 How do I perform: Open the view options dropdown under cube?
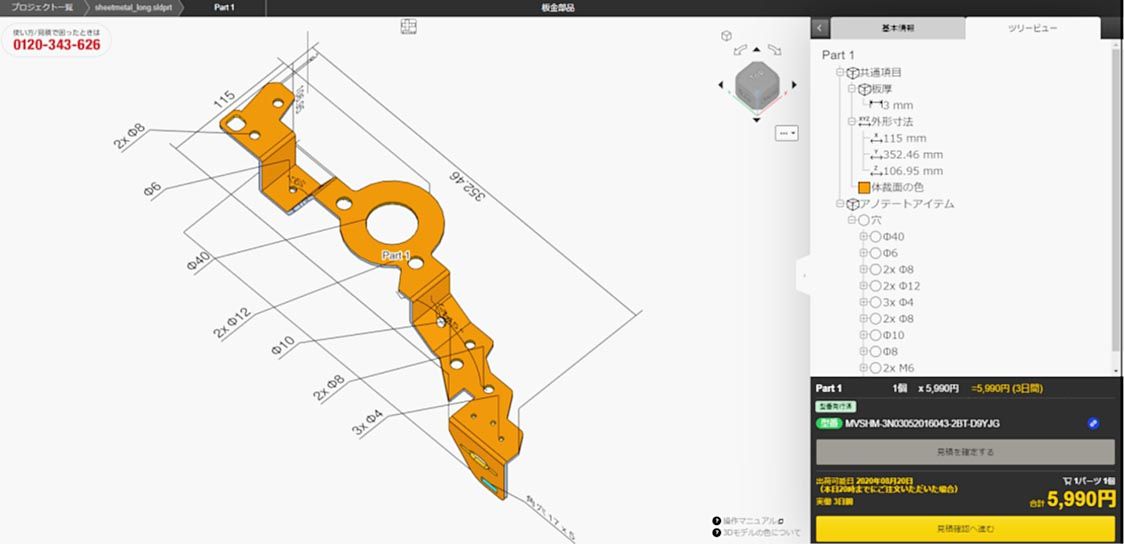[x=787, y=132]
